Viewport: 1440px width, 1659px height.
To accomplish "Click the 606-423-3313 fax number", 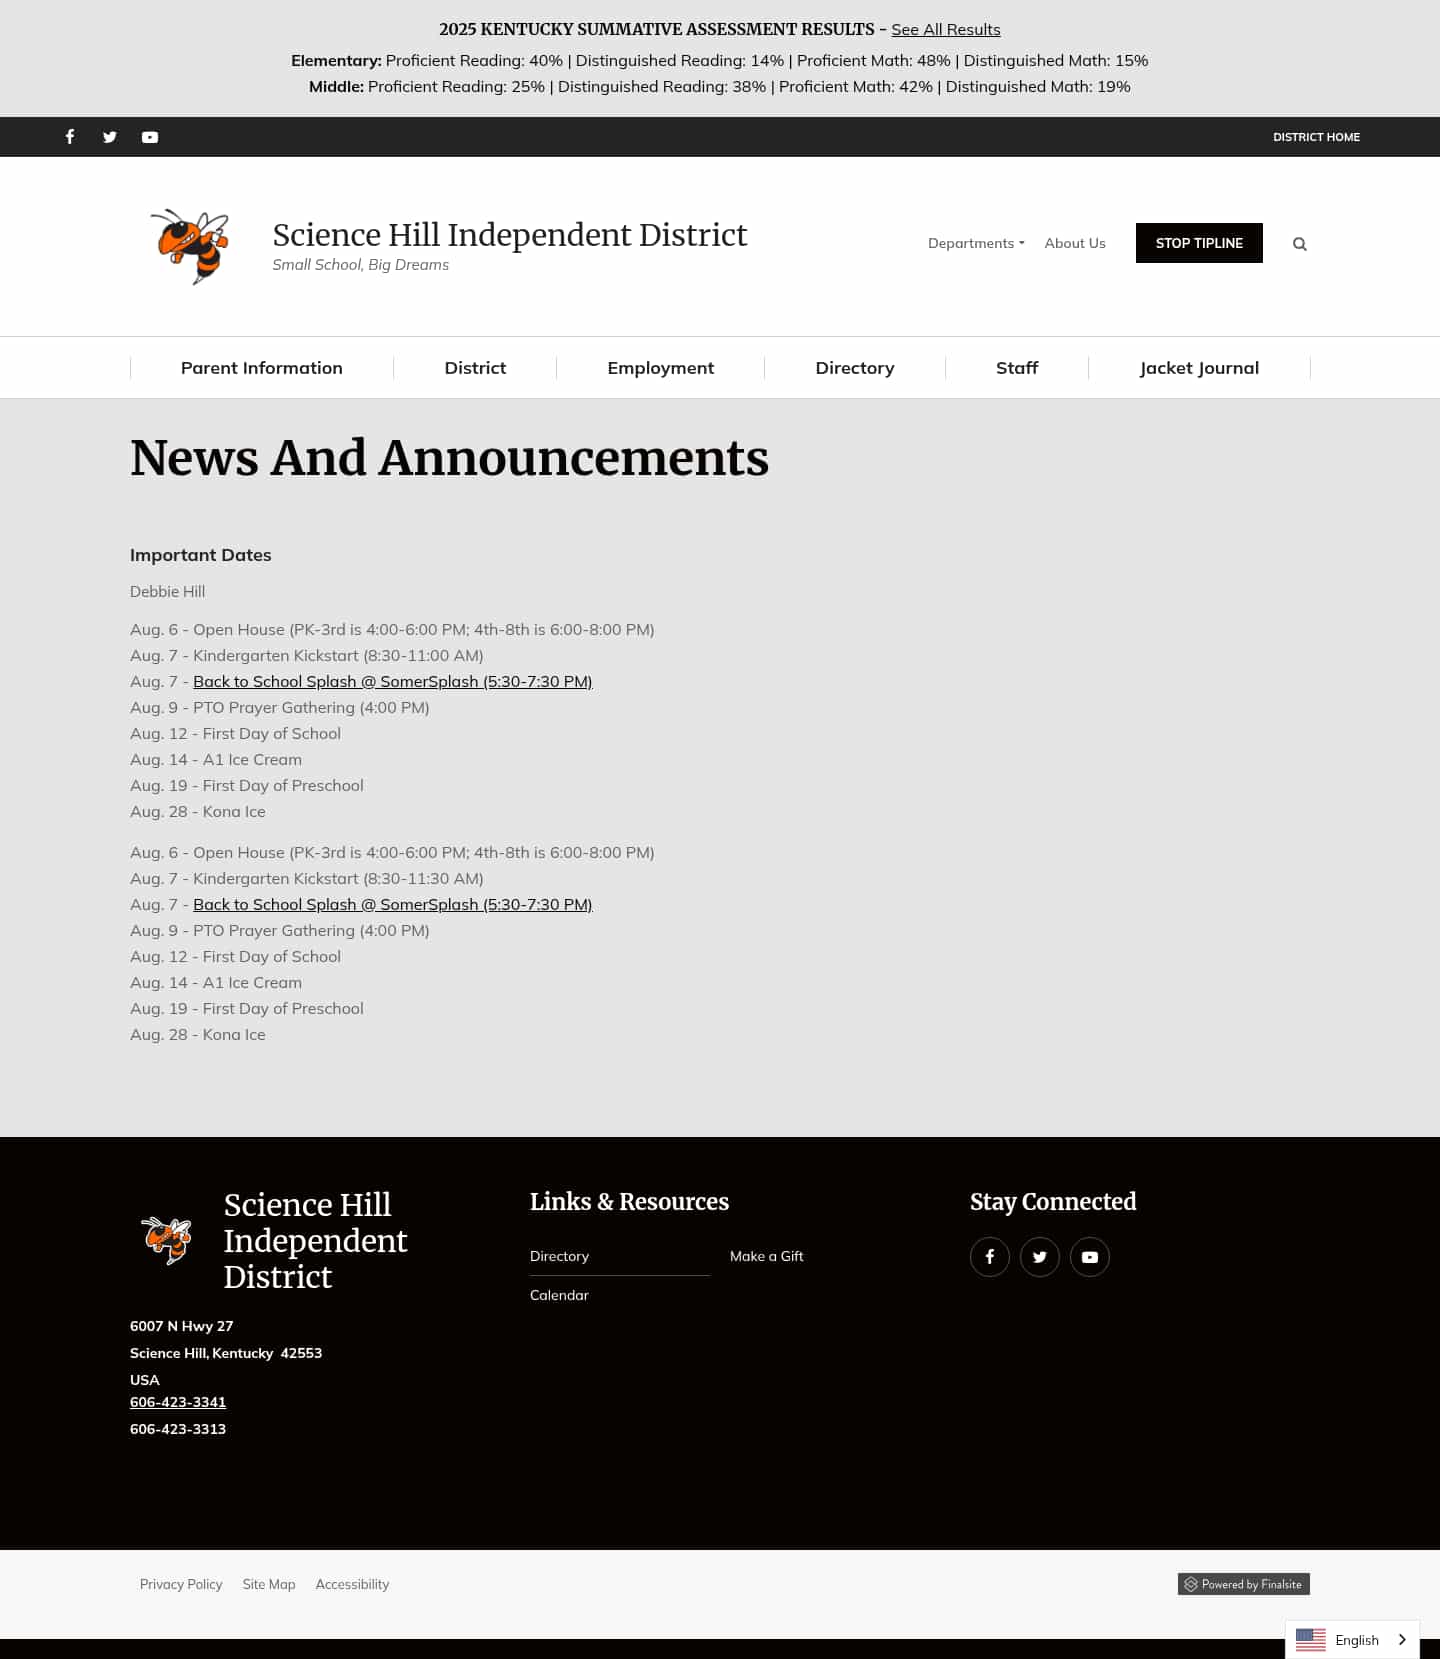I will 178,1429.
